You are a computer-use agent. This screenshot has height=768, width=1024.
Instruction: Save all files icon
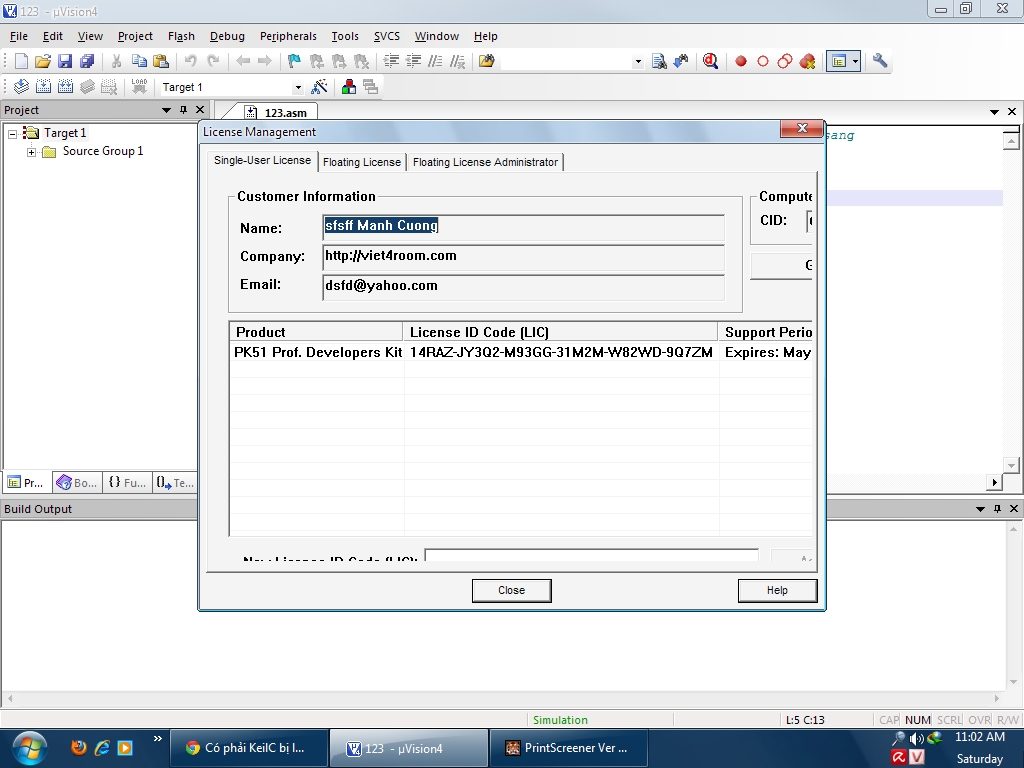click(x=87, y=61)
